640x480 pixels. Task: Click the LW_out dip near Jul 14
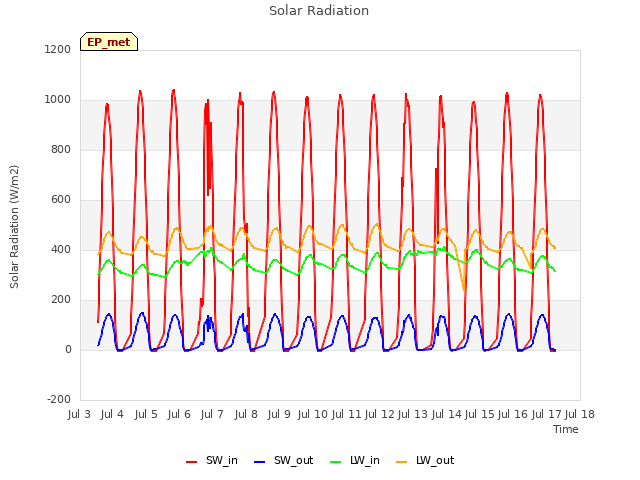[x=464, y=289]
